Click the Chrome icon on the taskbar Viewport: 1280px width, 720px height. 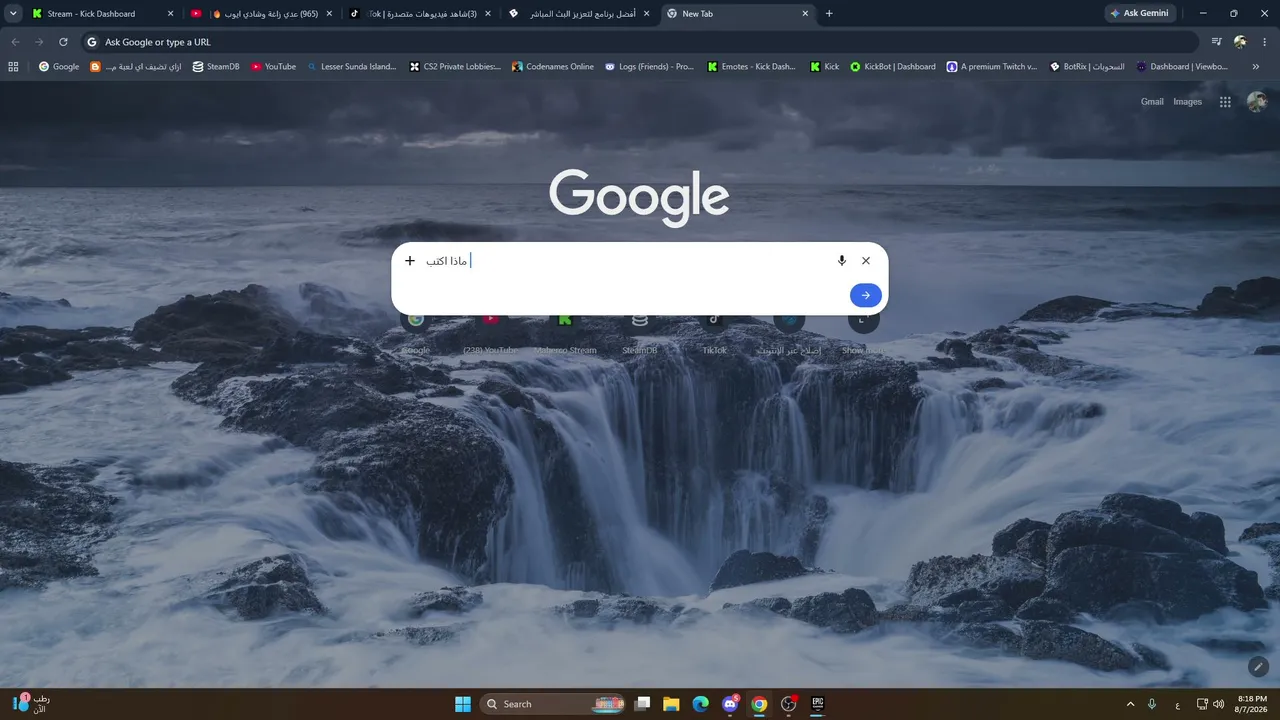tap(759, 704)
